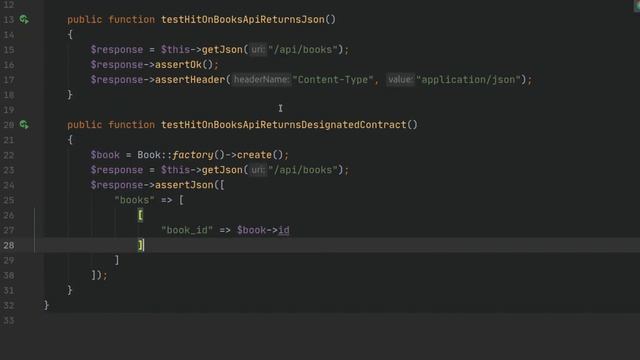Click function name testHitOnBooksApiReturnsDesignatedContract

(284, 125)
